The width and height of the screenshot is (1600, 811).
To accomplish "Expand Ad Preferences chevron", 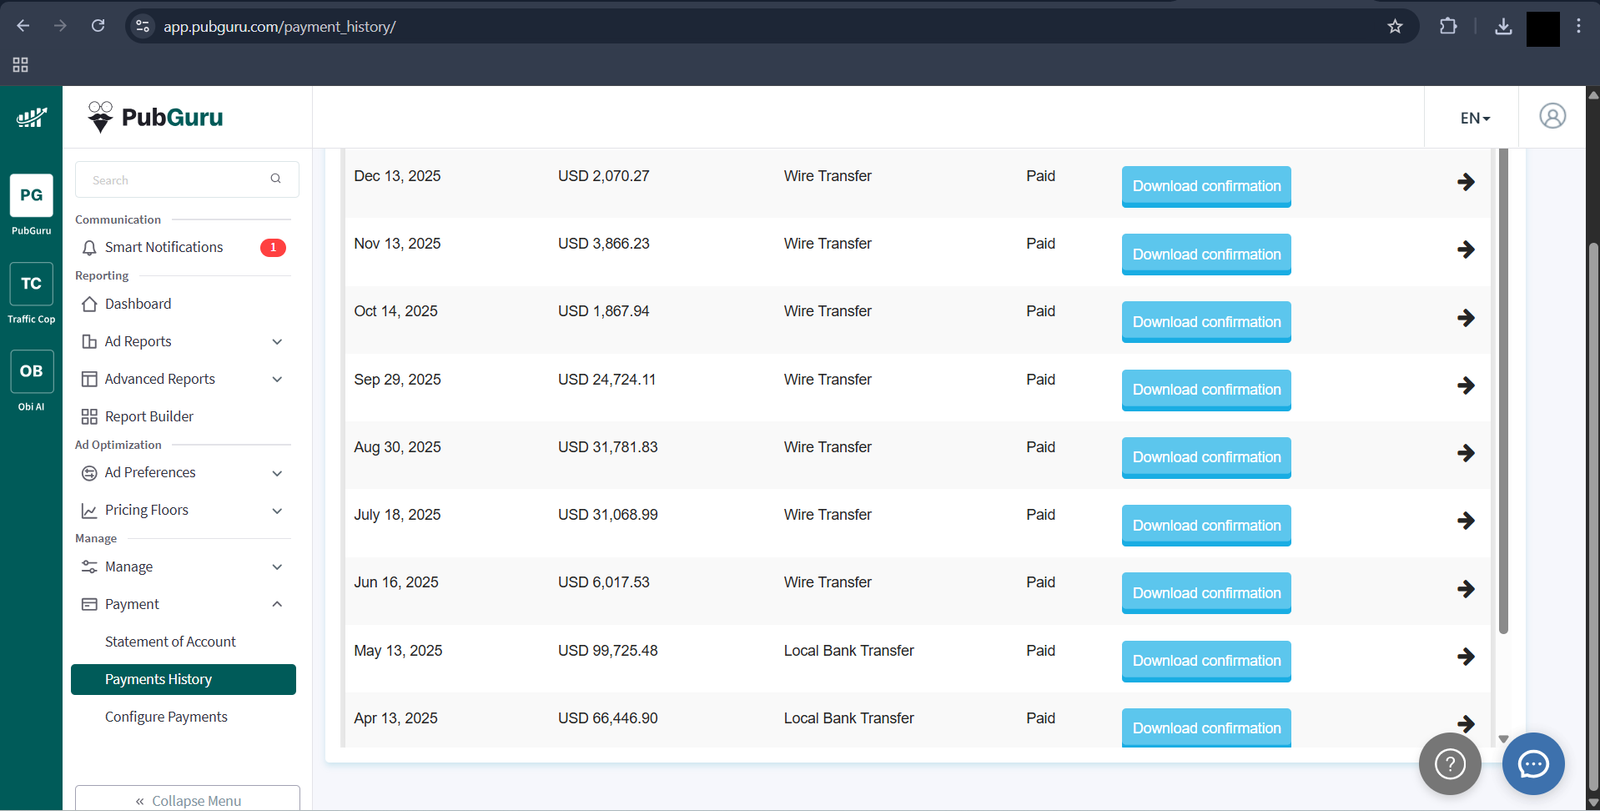I will pos(277,473).
